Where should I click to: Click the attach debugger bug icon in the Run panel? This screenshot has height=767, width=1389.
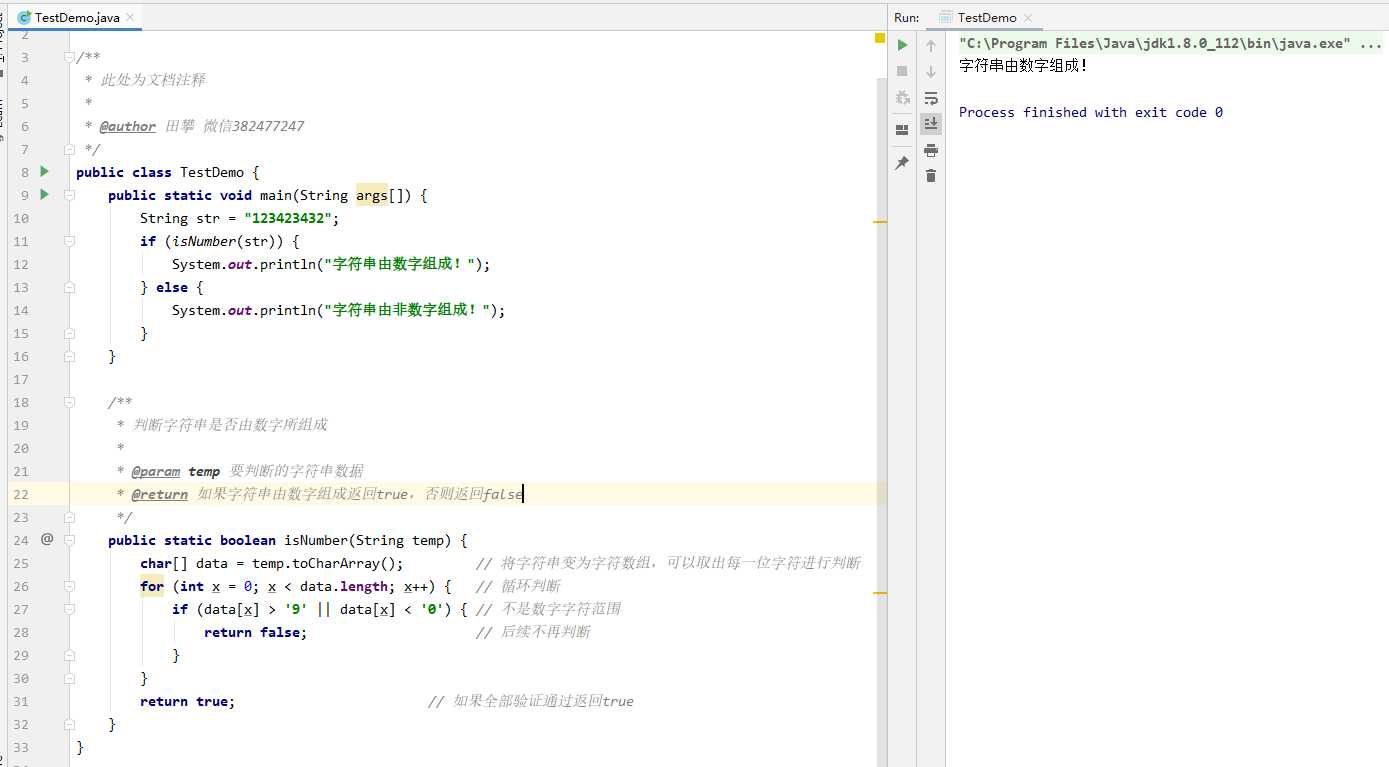point(902,97)
